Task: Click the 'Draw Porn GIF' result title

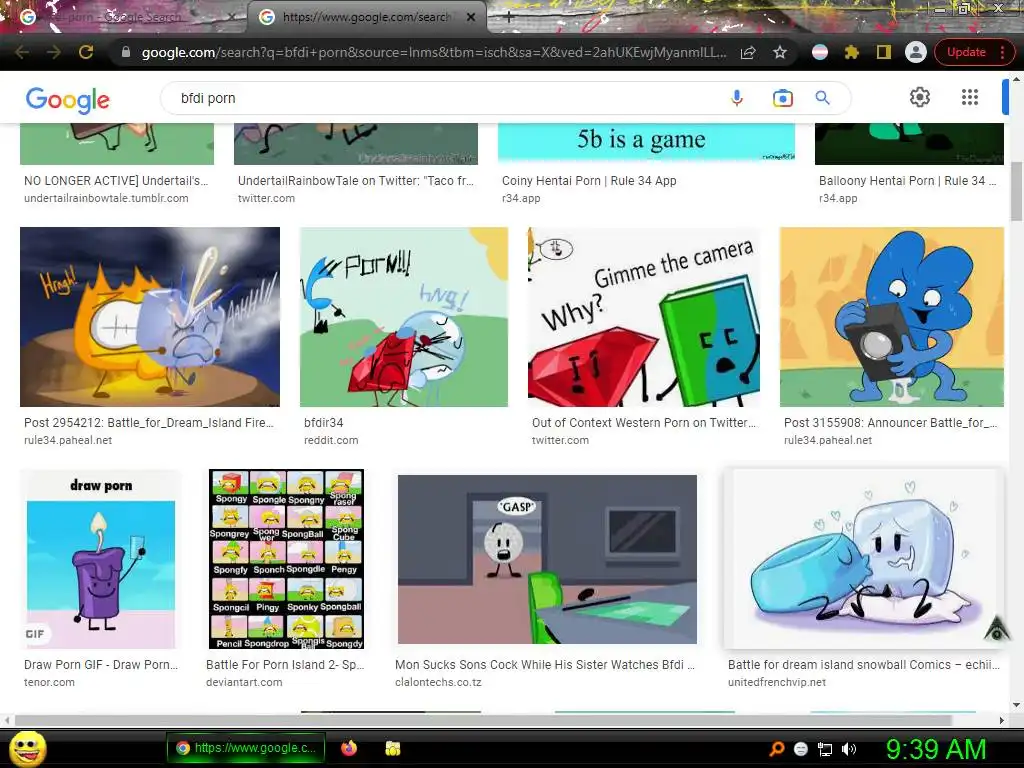Action: [101, 665]
